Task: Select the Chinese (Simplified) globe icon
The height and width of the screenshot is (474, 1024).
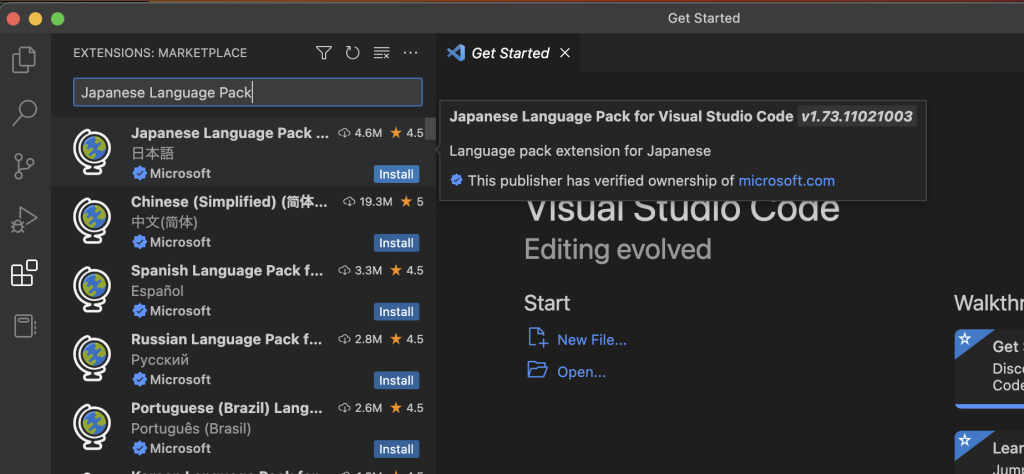Action: (92, 221)
